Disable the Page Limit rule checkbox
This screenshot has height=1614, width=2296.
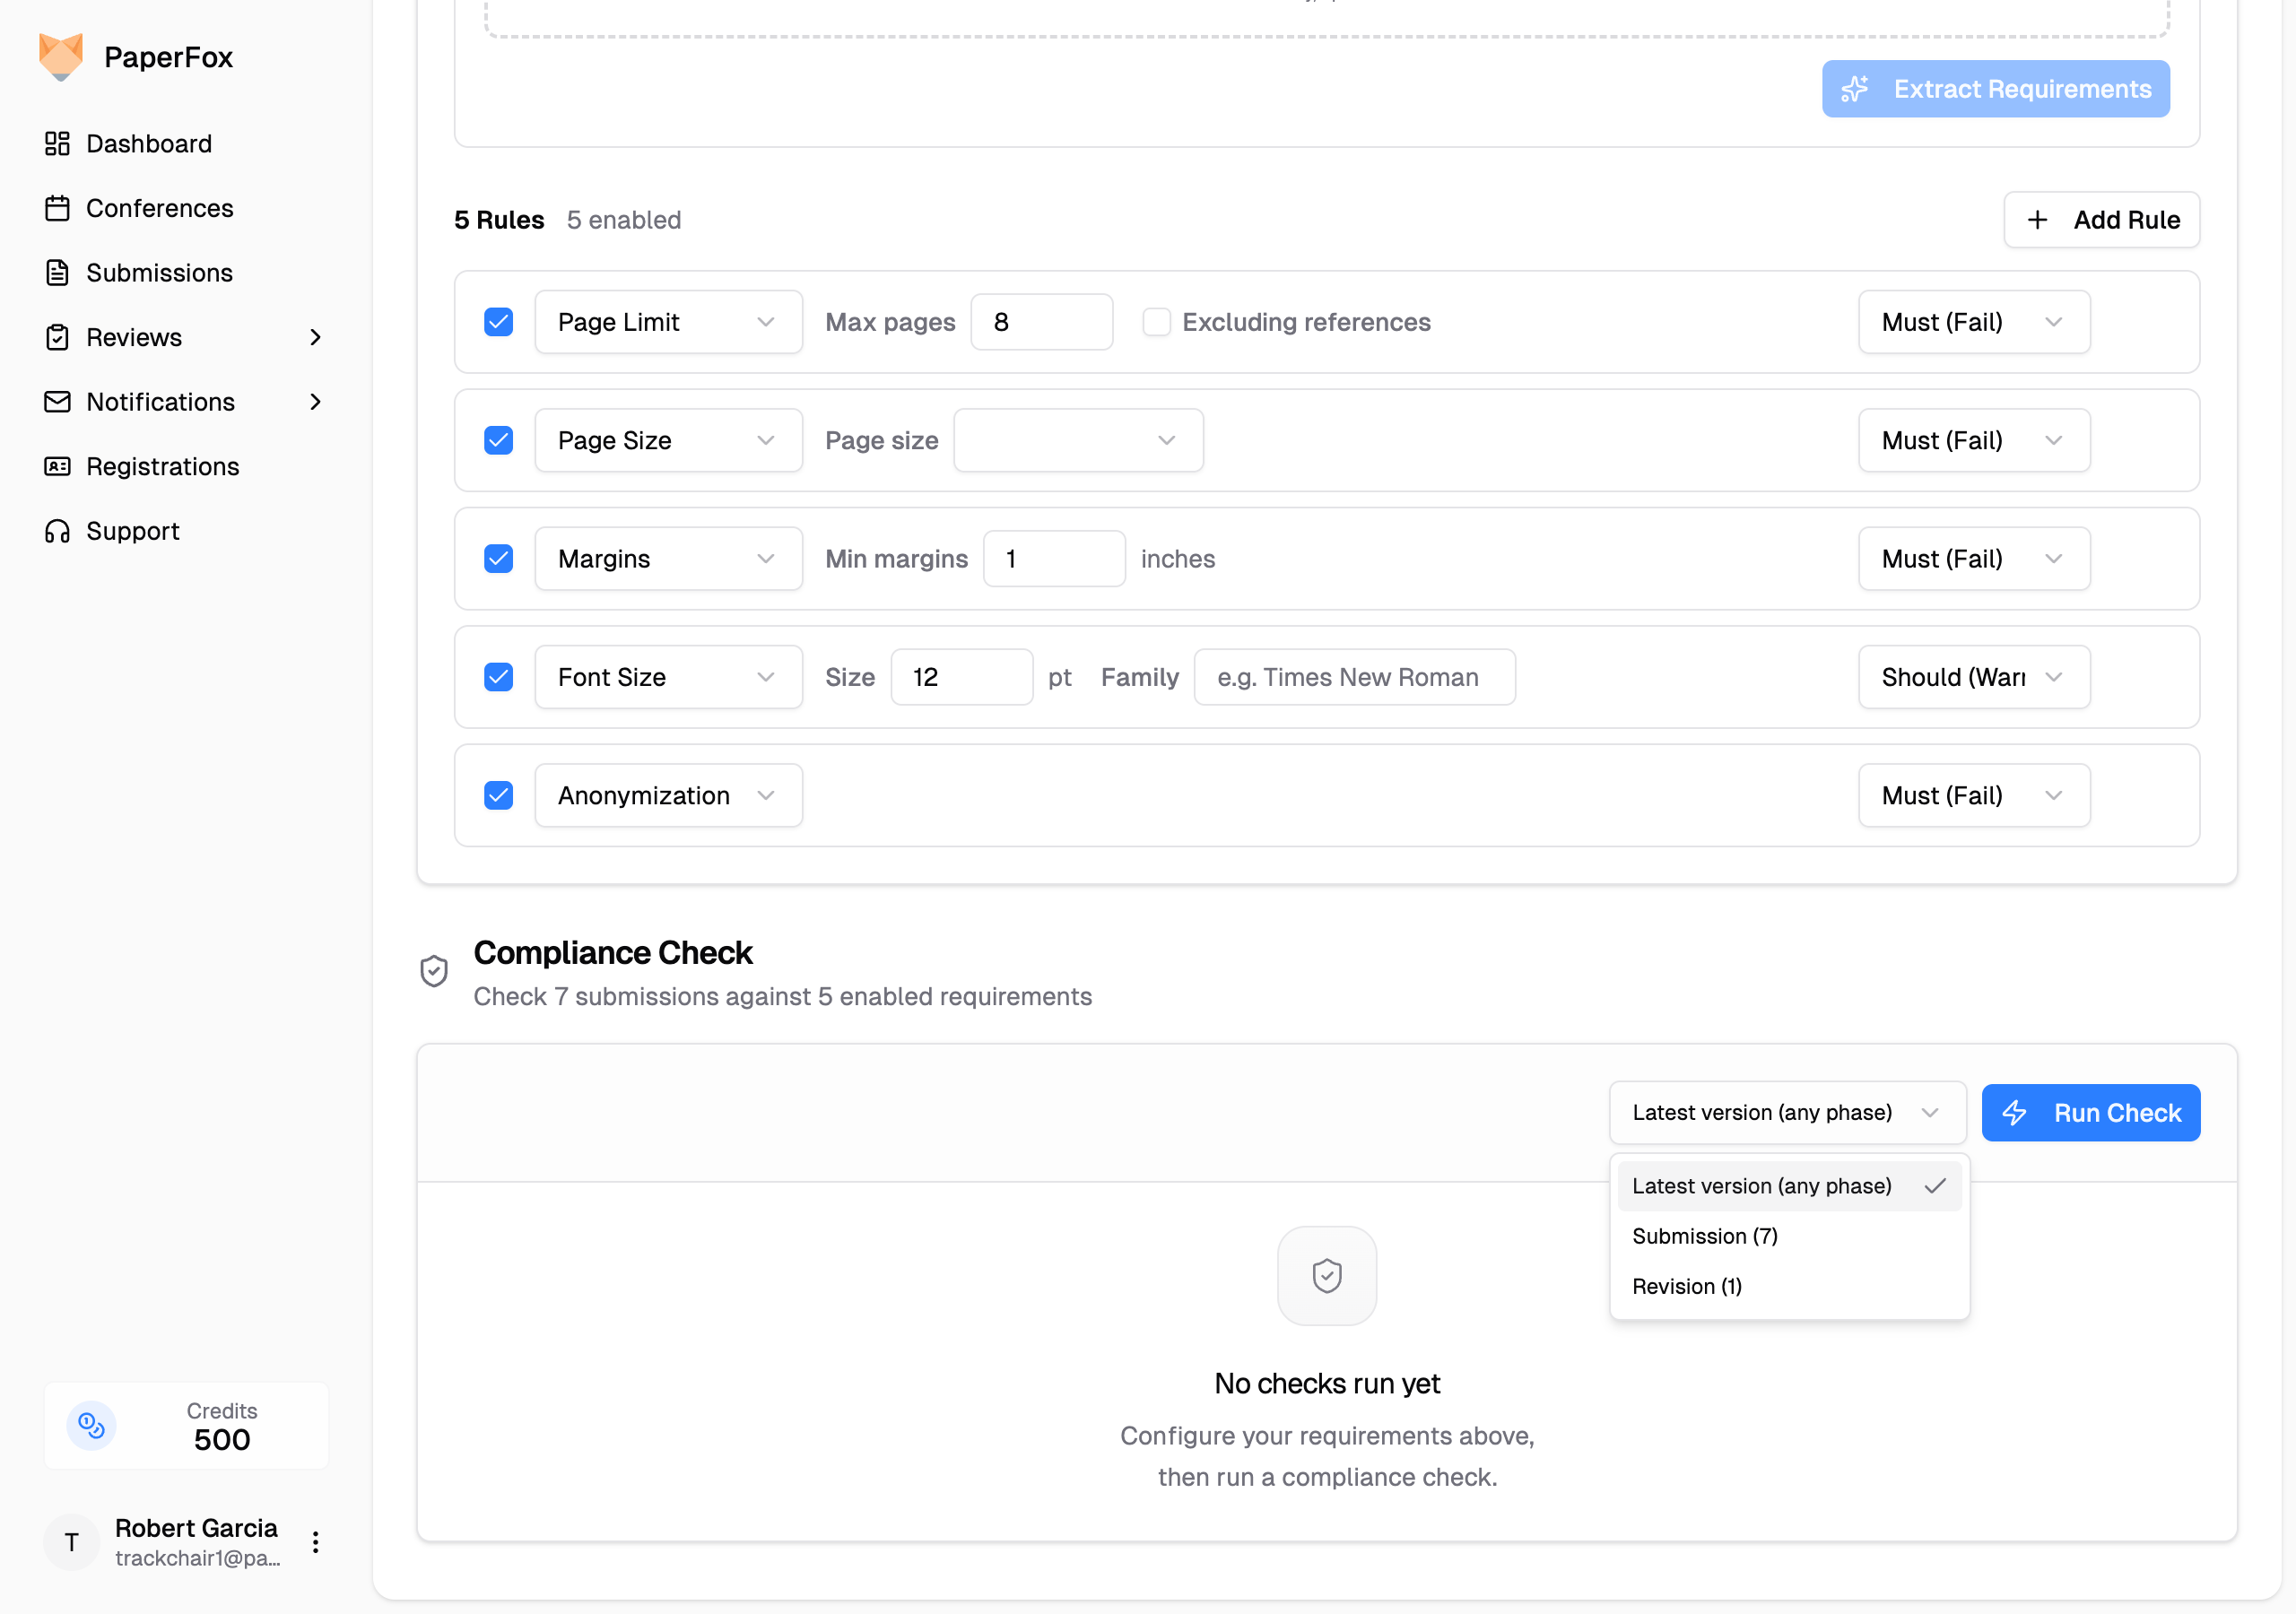[498, 322]
